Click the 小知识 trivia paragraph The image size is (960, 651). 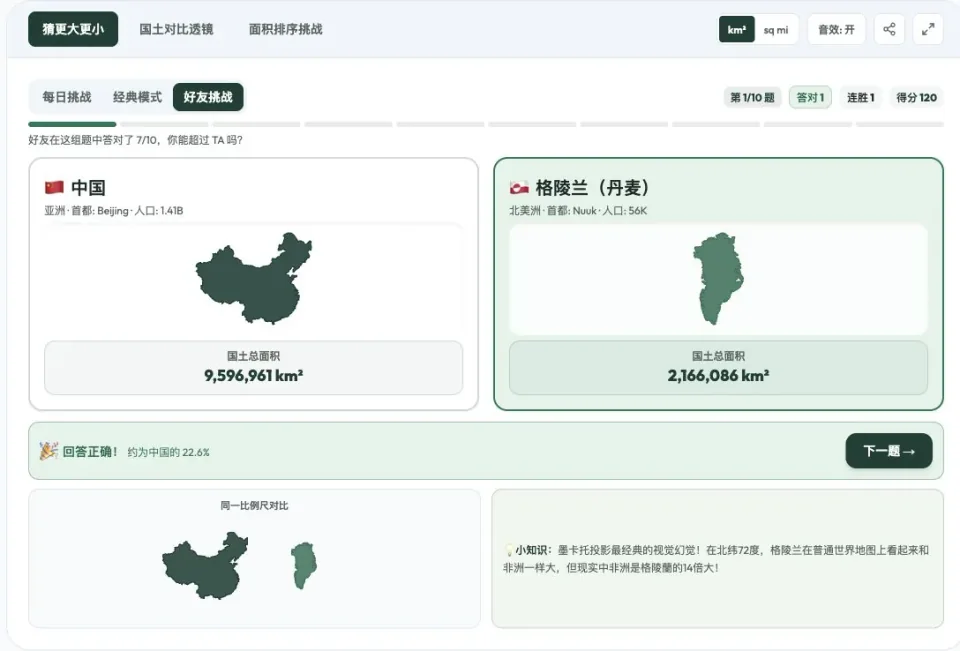(x=716, y=559)
